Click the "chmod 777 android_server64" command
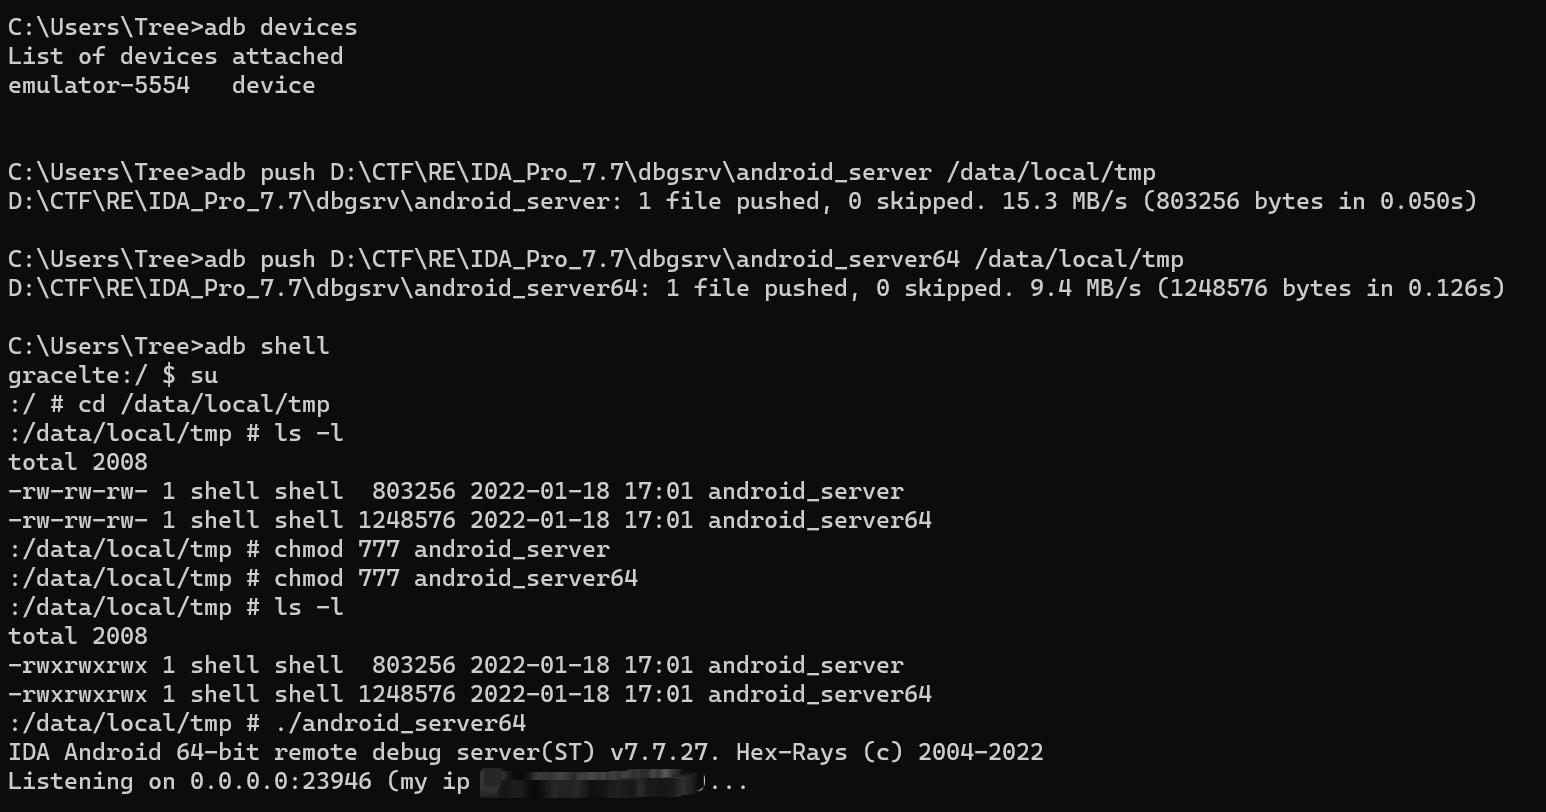 click(x=455, y=578)
